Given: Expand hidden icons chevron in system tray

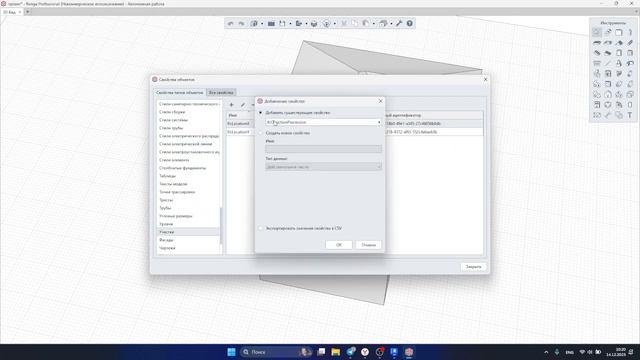Looking at the screenshot, I should click(x=547, y=352).
